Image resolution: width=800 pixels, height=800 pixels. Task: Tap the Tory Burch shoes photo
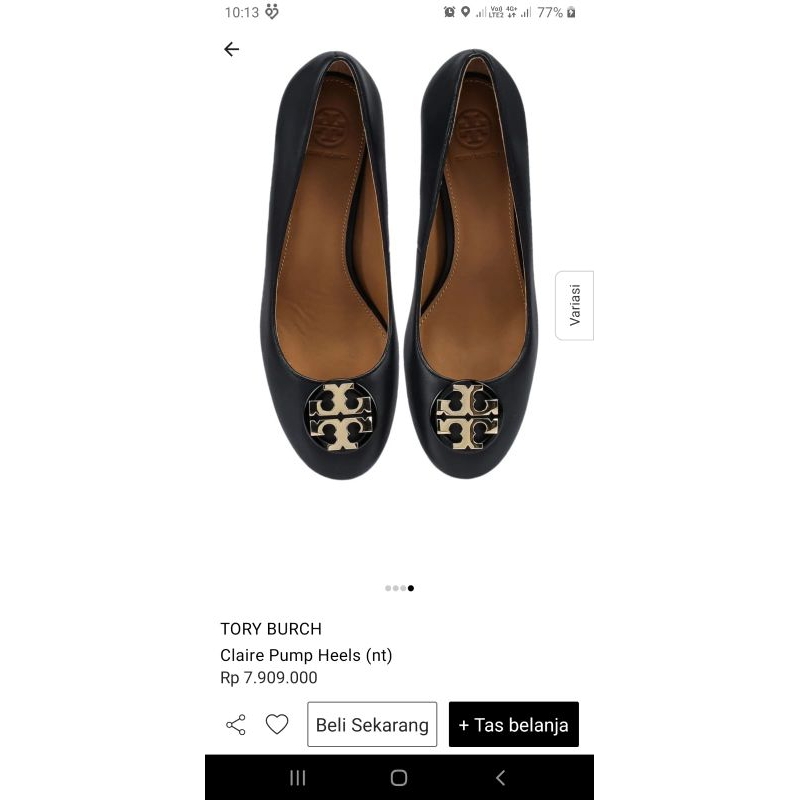(x=400, y=300)
